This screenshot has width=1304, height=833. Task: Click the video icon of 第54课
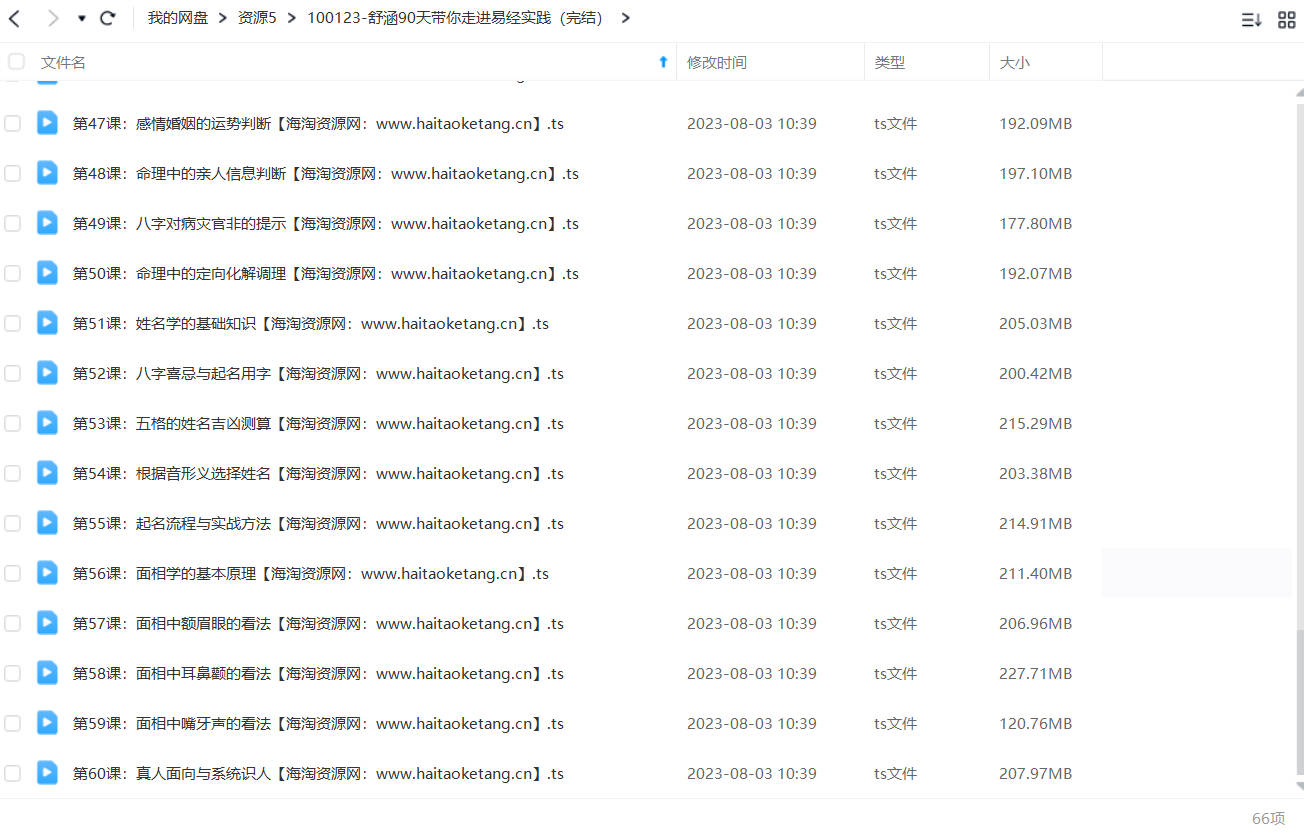click(x=47, y=472)
